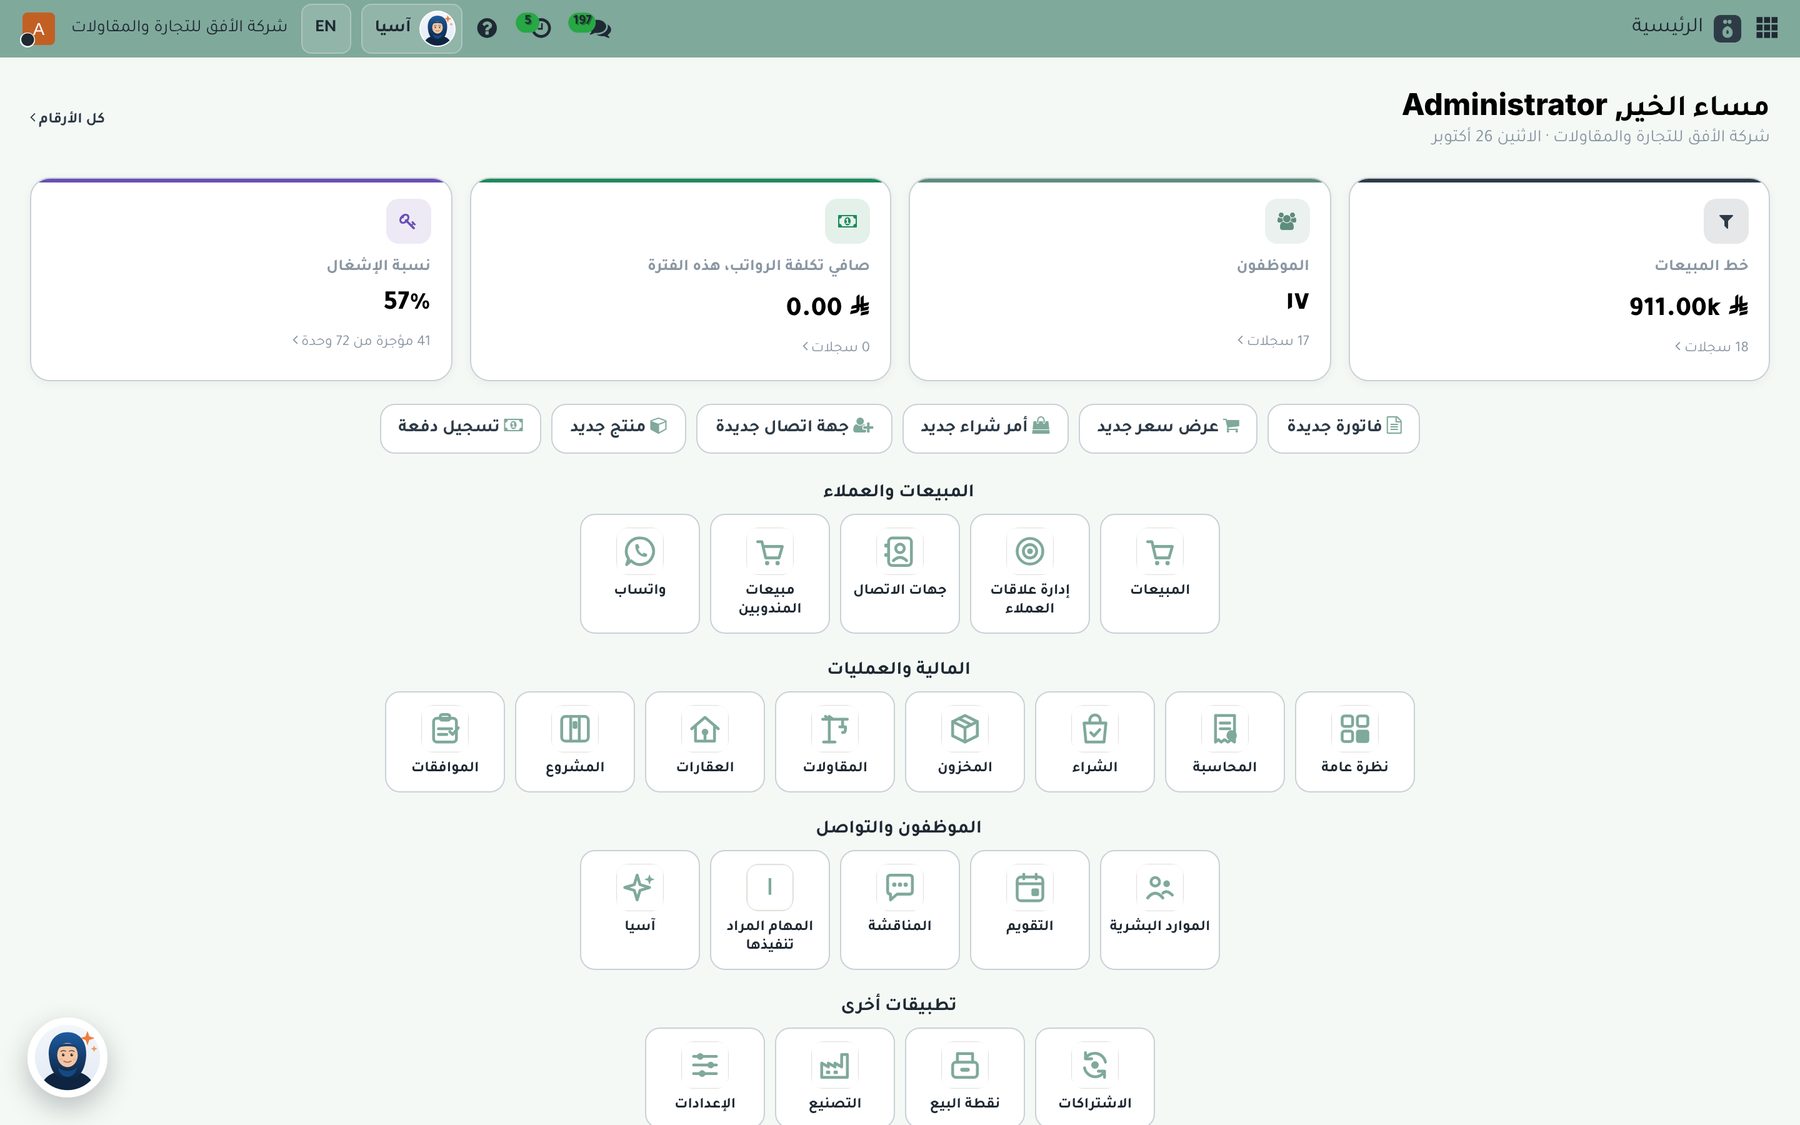Open the Sales (المبيعات) app tile

[1160, 573]
